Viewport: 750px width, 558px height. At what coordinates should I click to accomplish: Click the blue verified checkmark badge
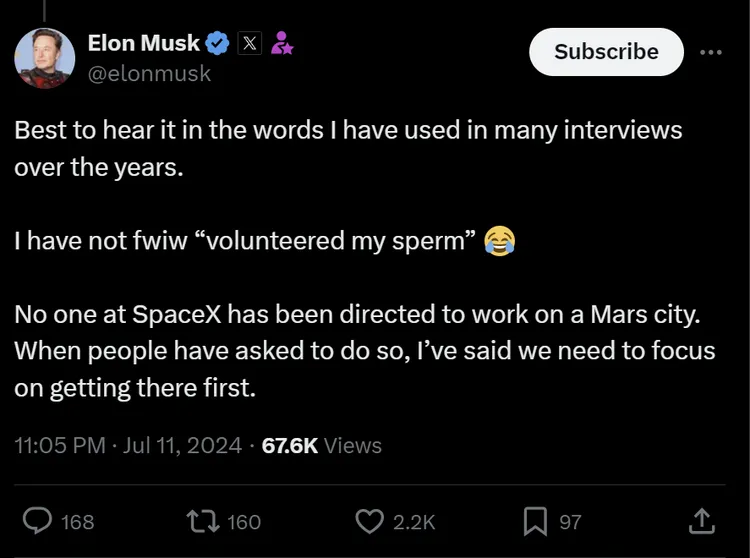point(219,43)
